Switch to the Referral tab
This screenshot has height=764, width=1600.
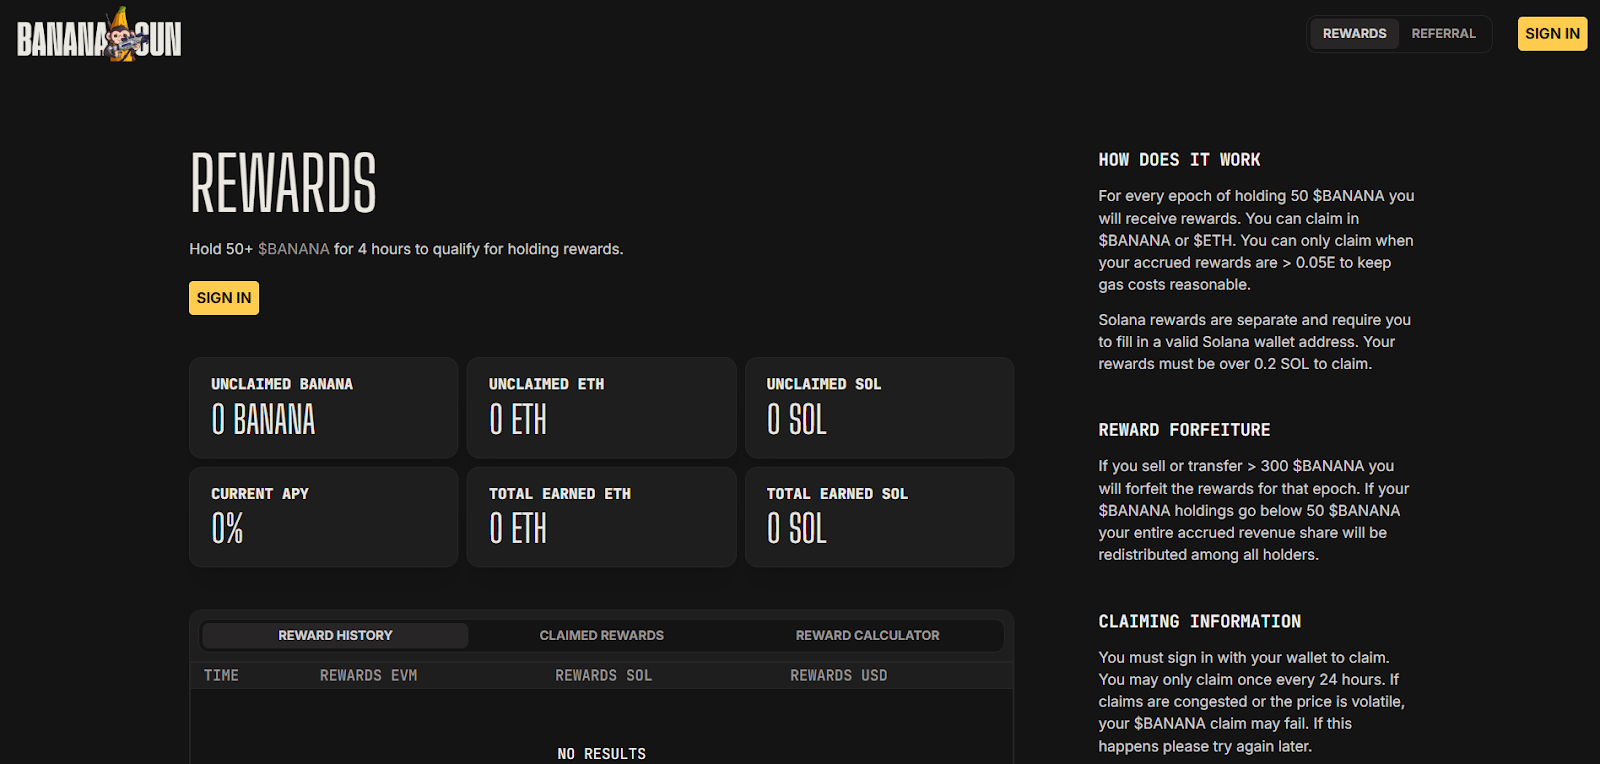point(1443,34)
